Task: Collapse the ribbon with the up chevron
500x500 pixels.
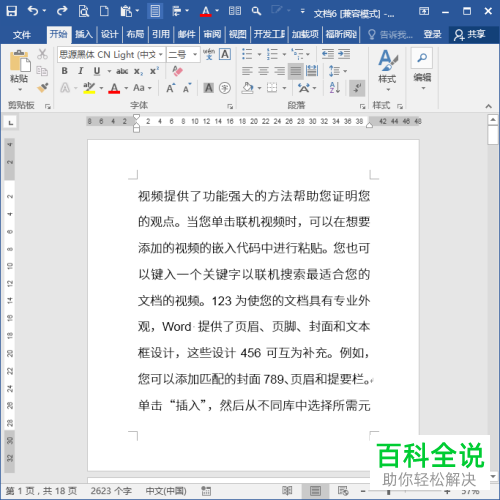Action: point(488,106)
